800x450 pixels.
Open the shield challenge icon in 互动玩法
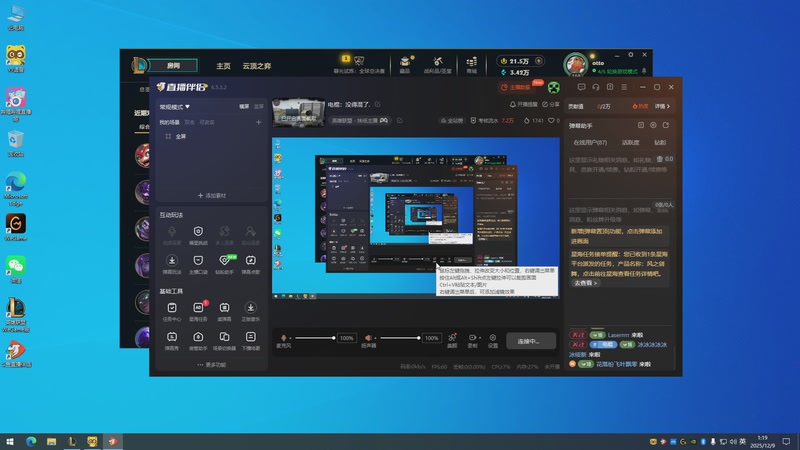(x=198, y=231)
